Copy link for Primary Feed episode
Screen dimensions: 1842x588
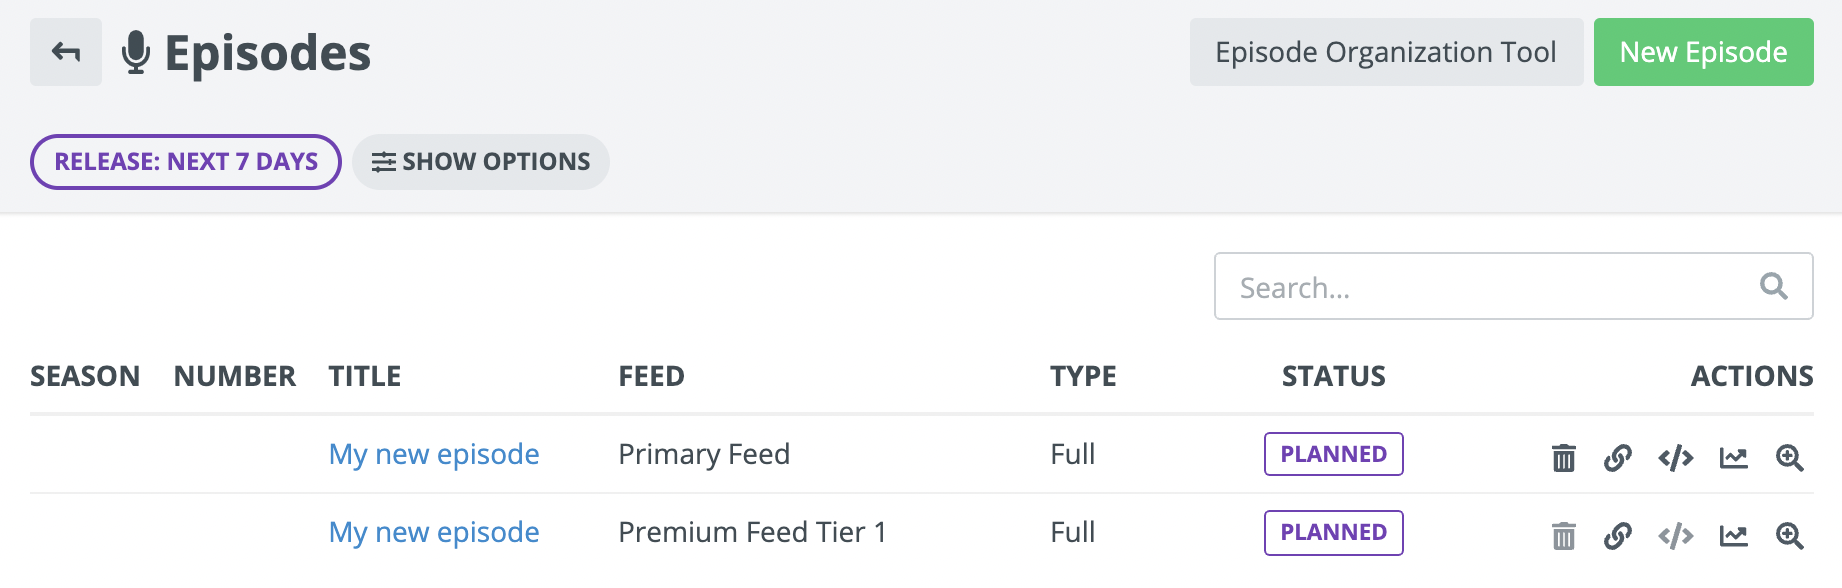[x=1618, y=457]
